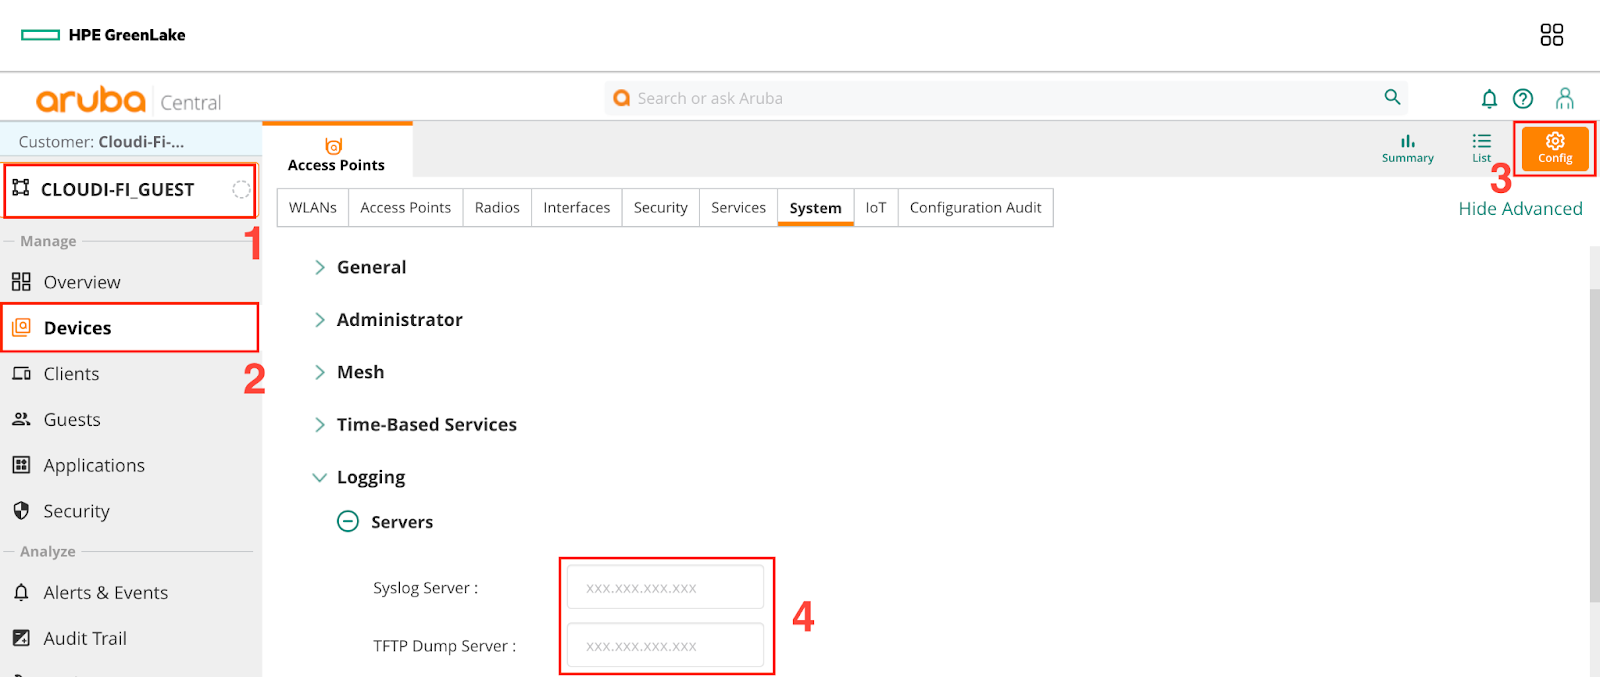Click the circular icon beside CLOUDI-FI_GUEST
Screen dimensions: 1600x677
click(241, 189)
